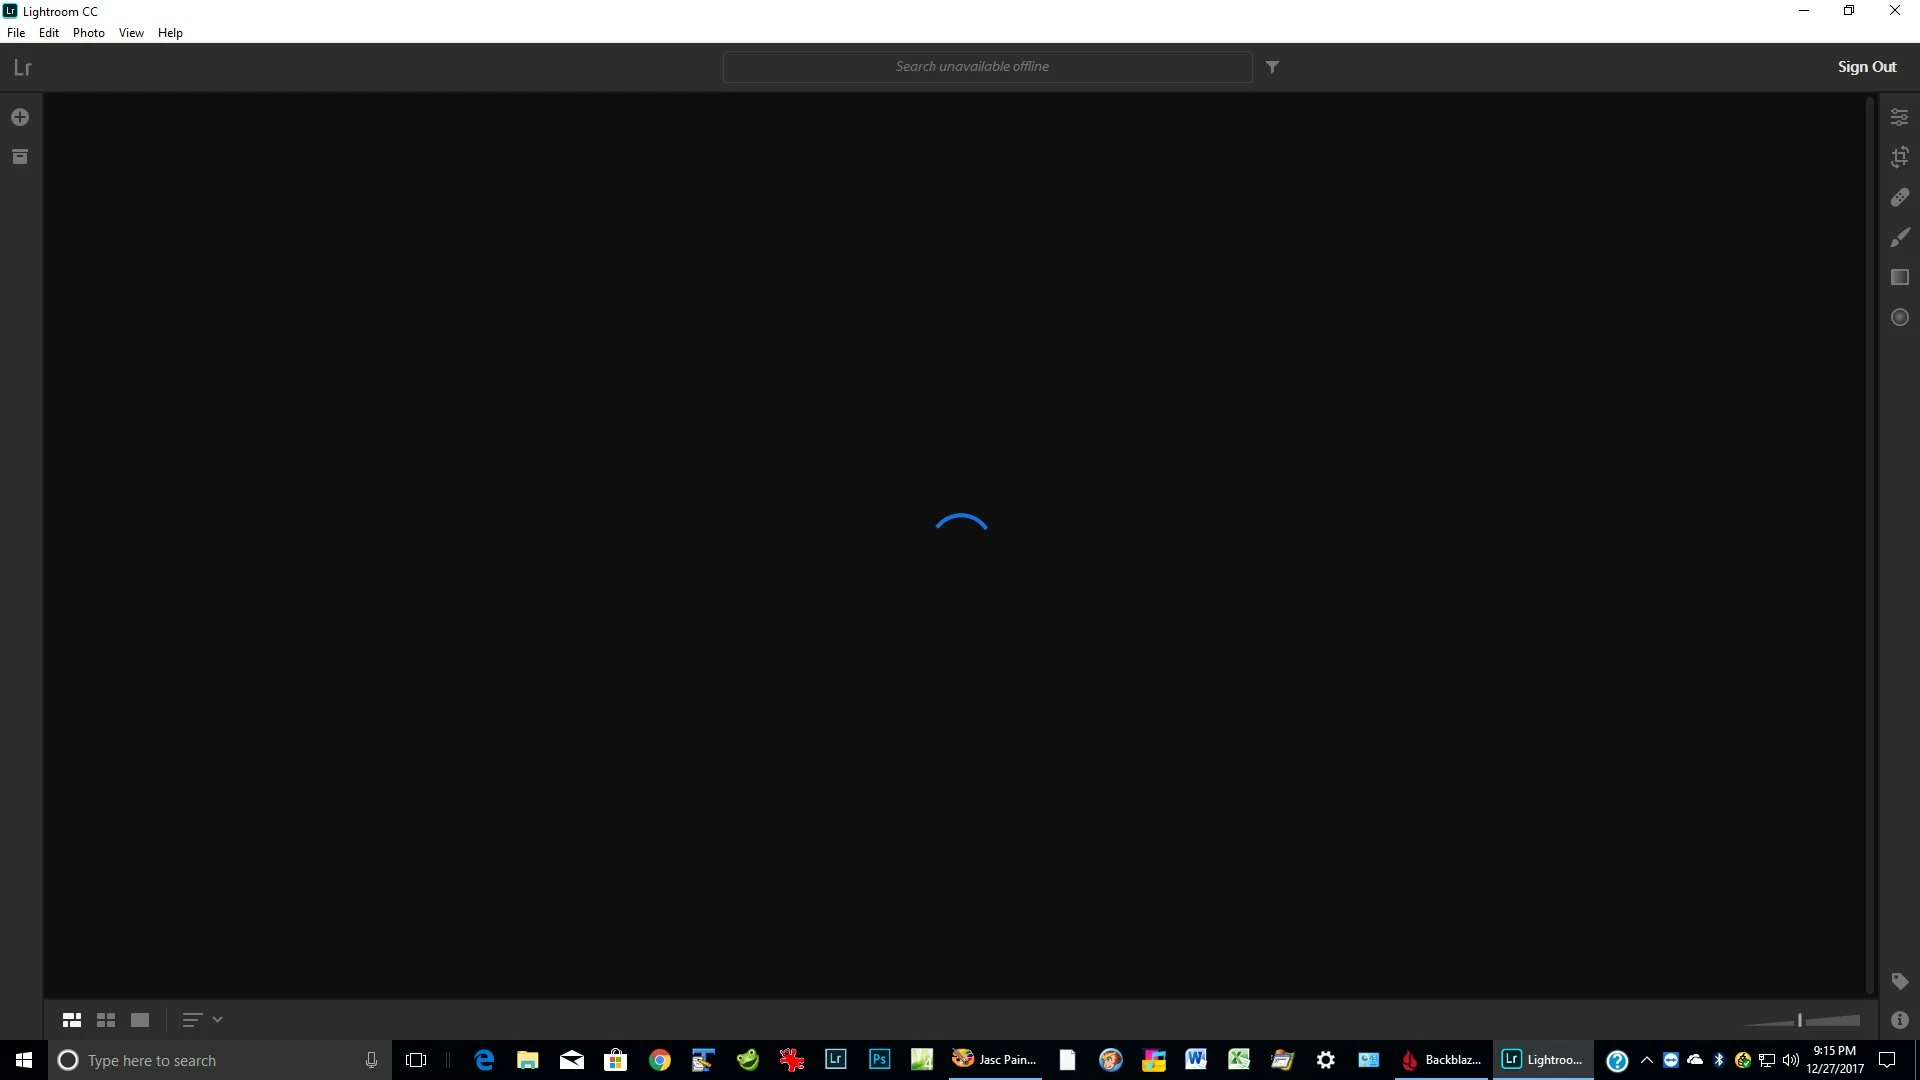Screen dimensions: 1920x1080
Task: Select the Brush adjustment tool
Action: pos(1900,238)
